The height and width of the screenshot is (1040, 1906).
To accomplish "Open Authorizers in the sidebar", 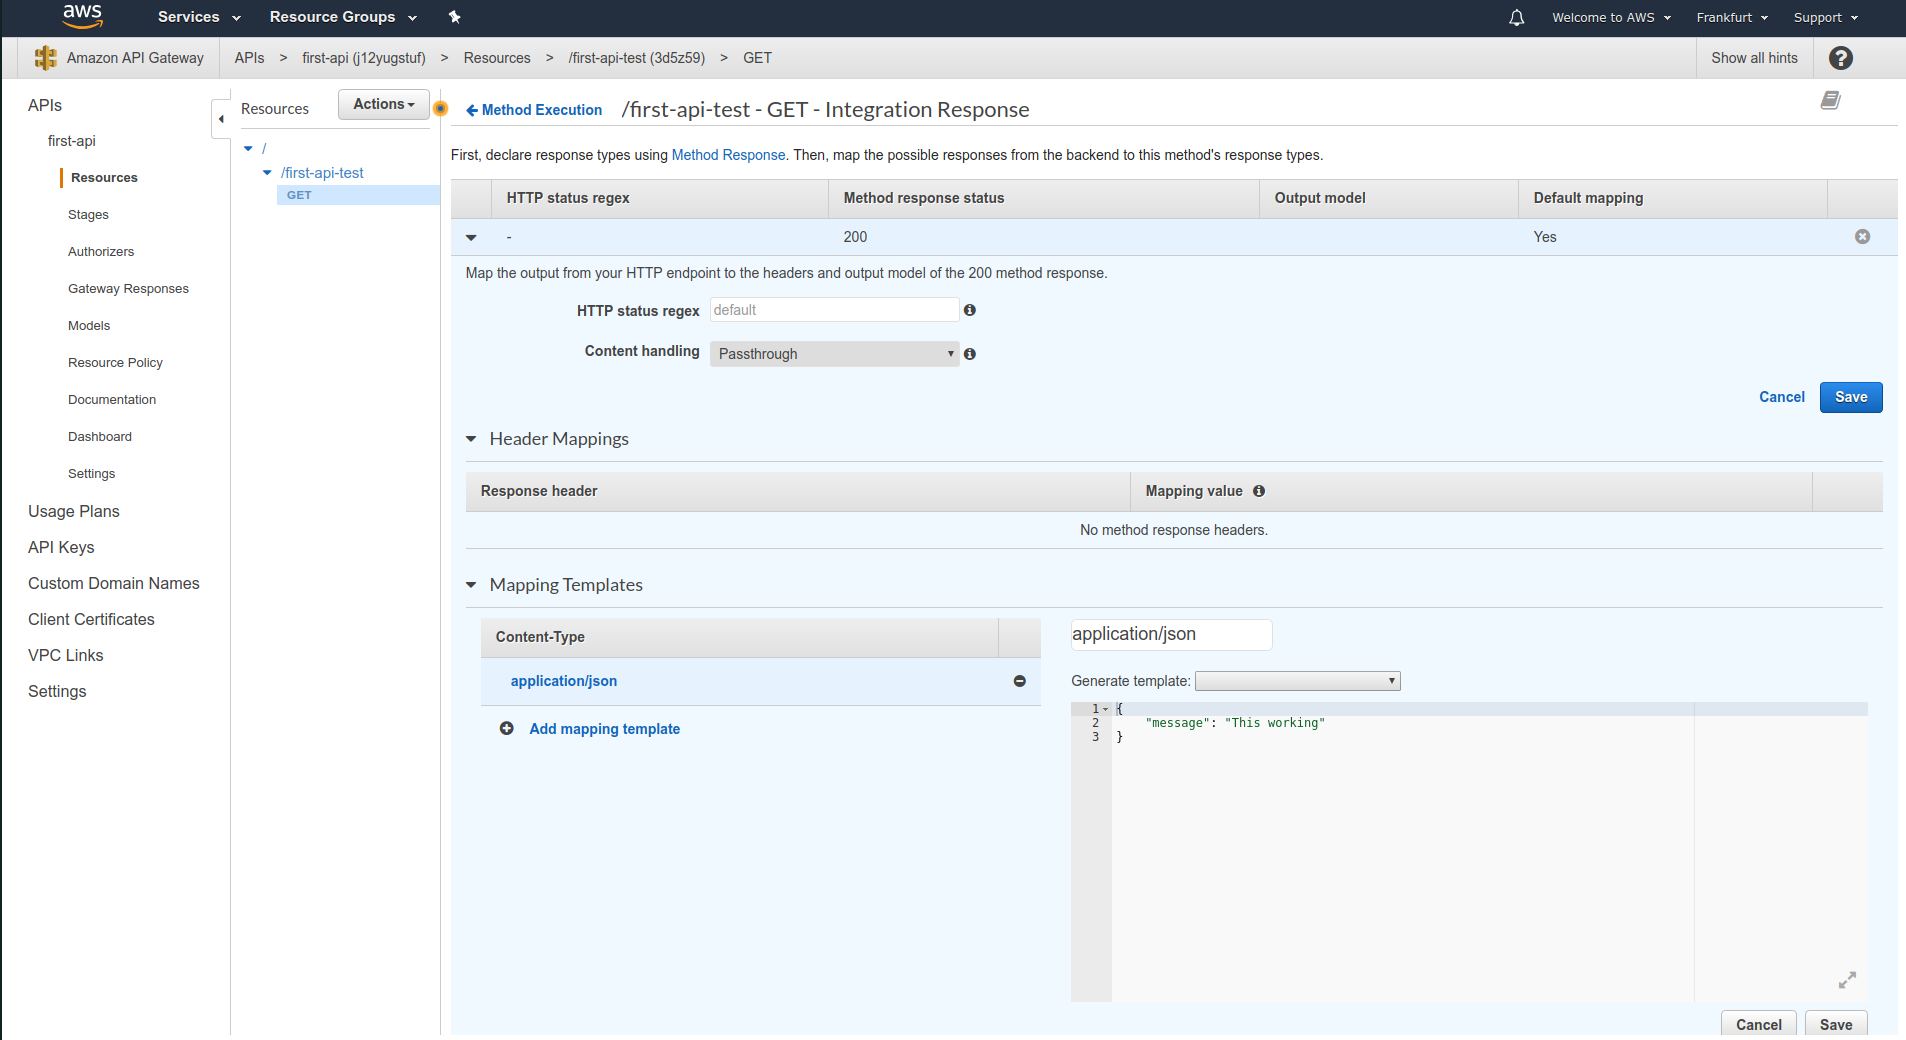I will click(x=101, y=252).
